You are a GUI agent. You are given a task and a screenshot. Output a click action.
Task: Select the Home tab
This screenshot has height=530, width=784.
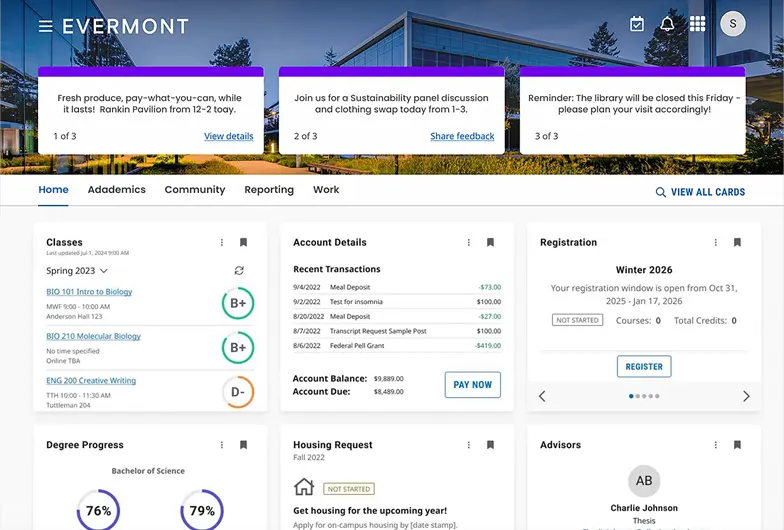pos(54,190)
